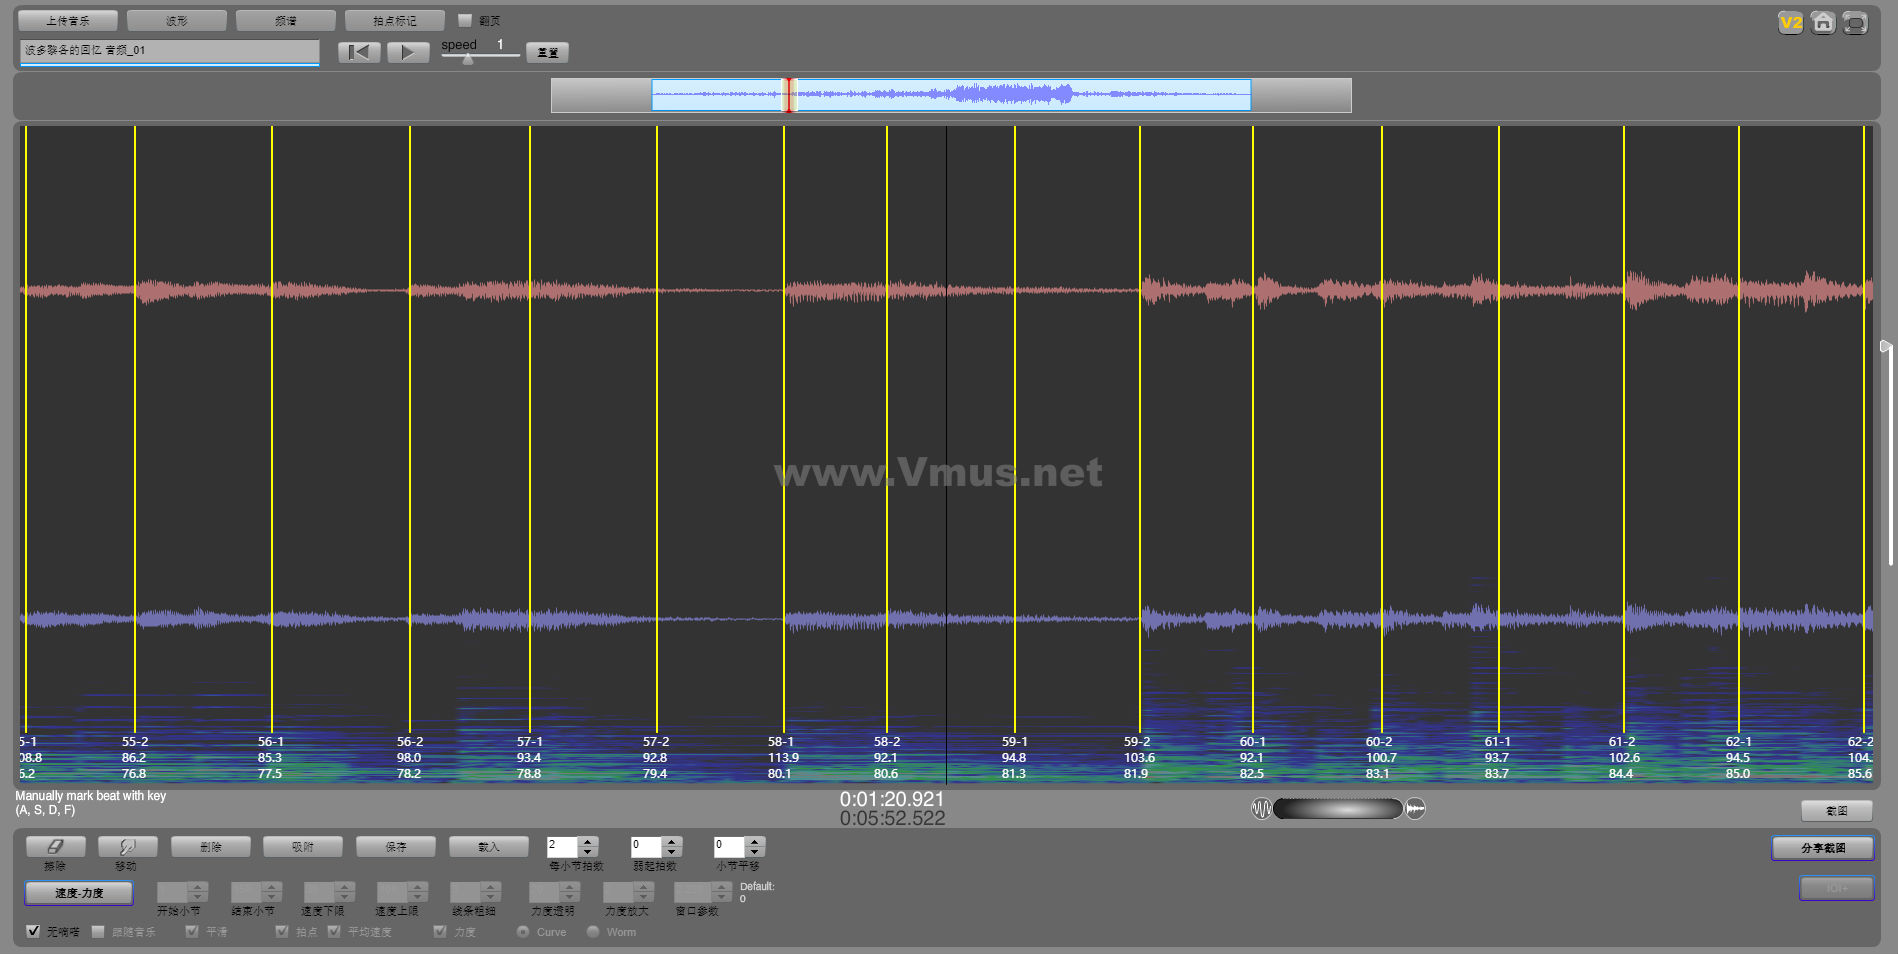This screenshot has width=1898, height=954.
Task: Increase the 小节平移 stepper value
Action: (x=755, y=841)
